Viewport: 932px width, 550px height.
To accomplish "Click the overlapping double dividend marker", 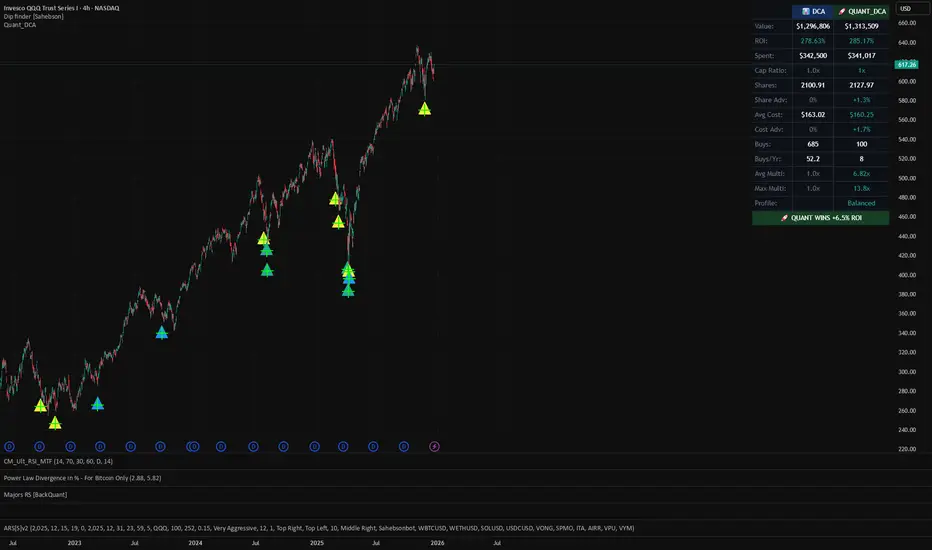I will pyautogui.click(x=193, y=447).
